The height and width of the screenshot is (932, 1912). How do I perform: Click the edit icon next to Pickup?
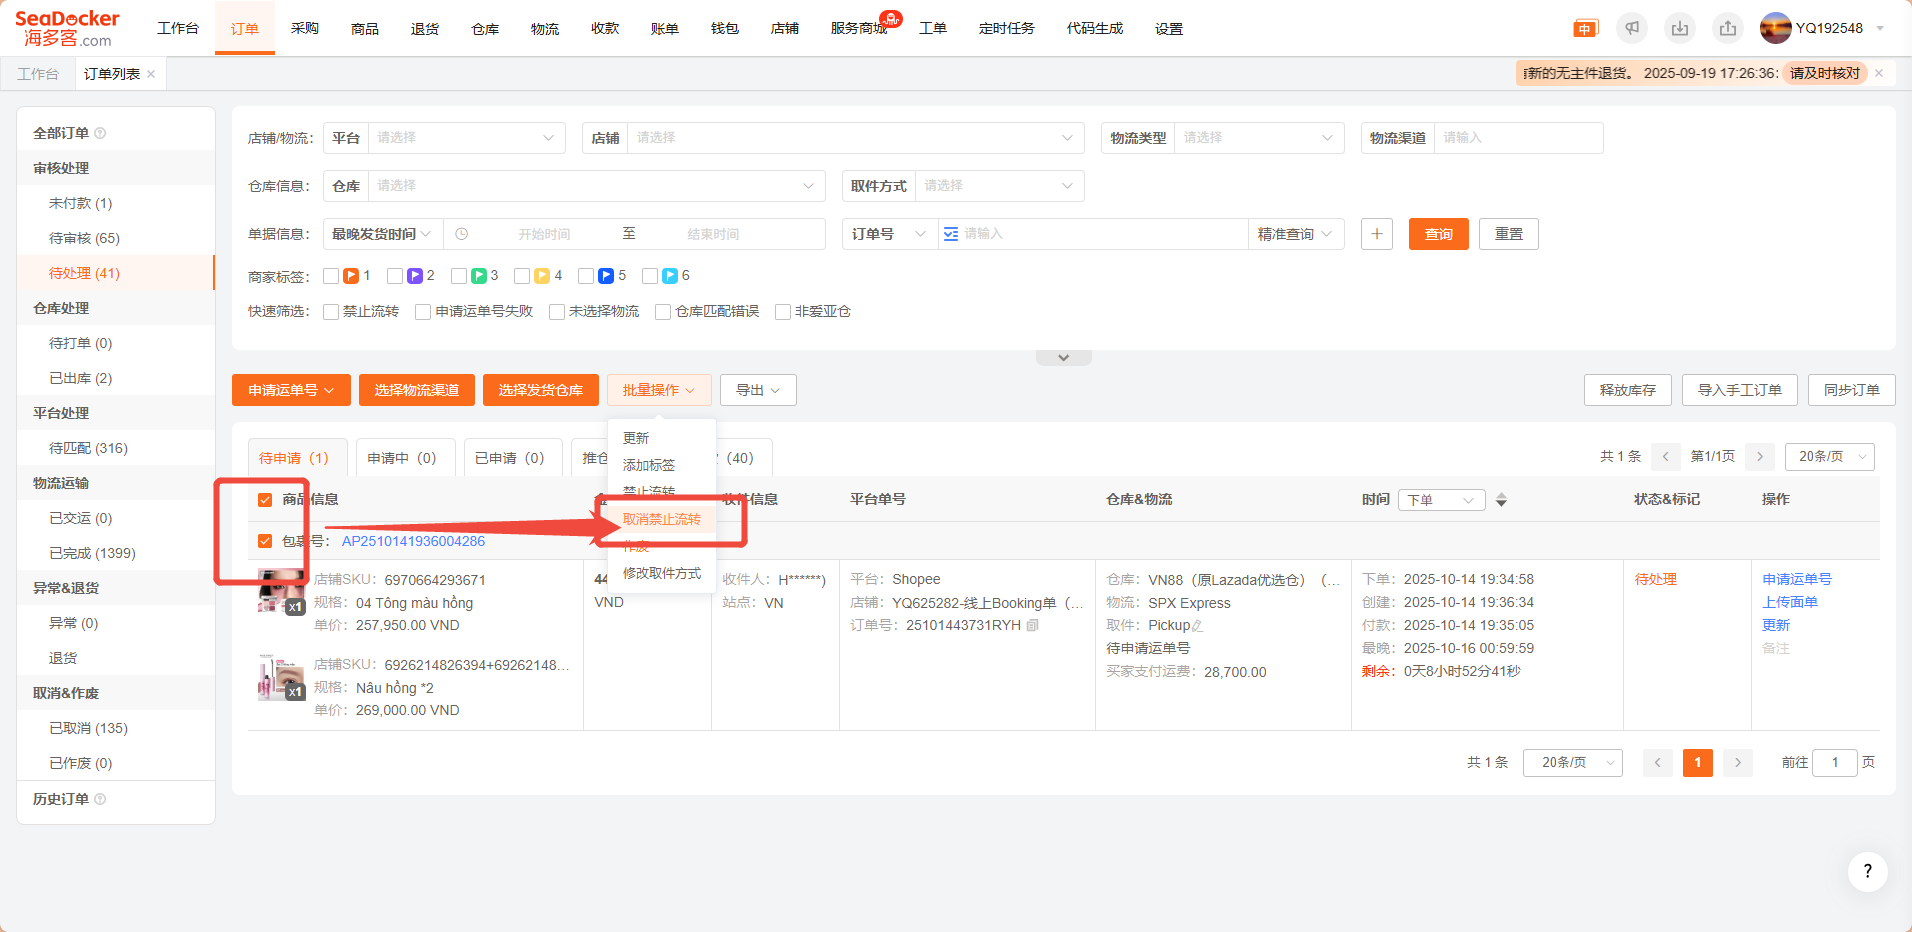[x=1198, y=626]
